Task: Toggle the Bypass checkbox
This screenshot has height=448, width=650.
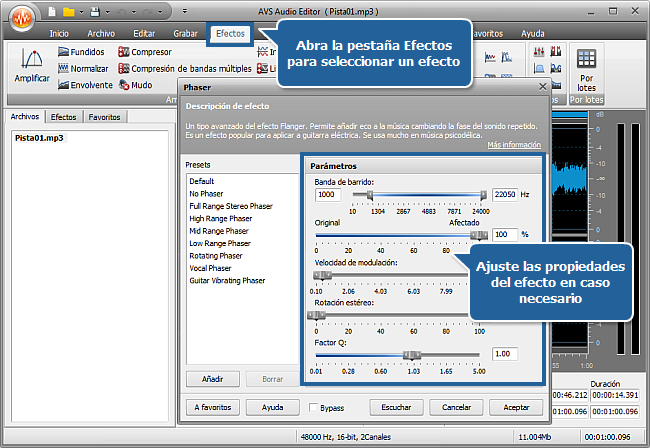Action: [x=313, y=407]
